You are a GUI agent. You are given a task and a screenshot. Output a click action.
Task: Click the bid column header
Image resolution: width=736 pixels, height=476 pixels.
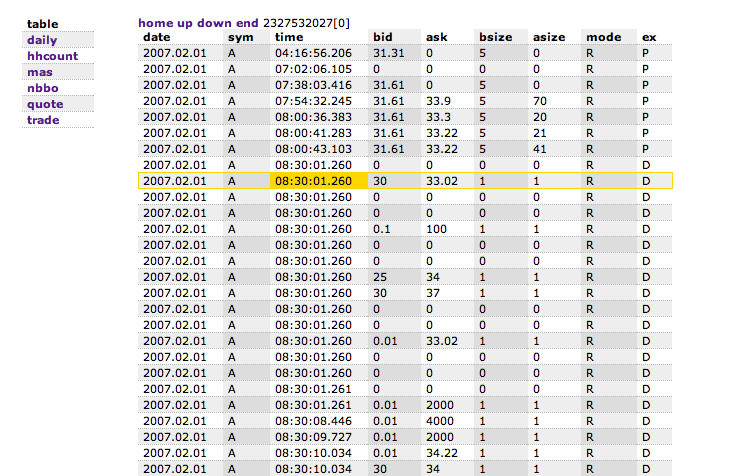(x=383, y=37)
